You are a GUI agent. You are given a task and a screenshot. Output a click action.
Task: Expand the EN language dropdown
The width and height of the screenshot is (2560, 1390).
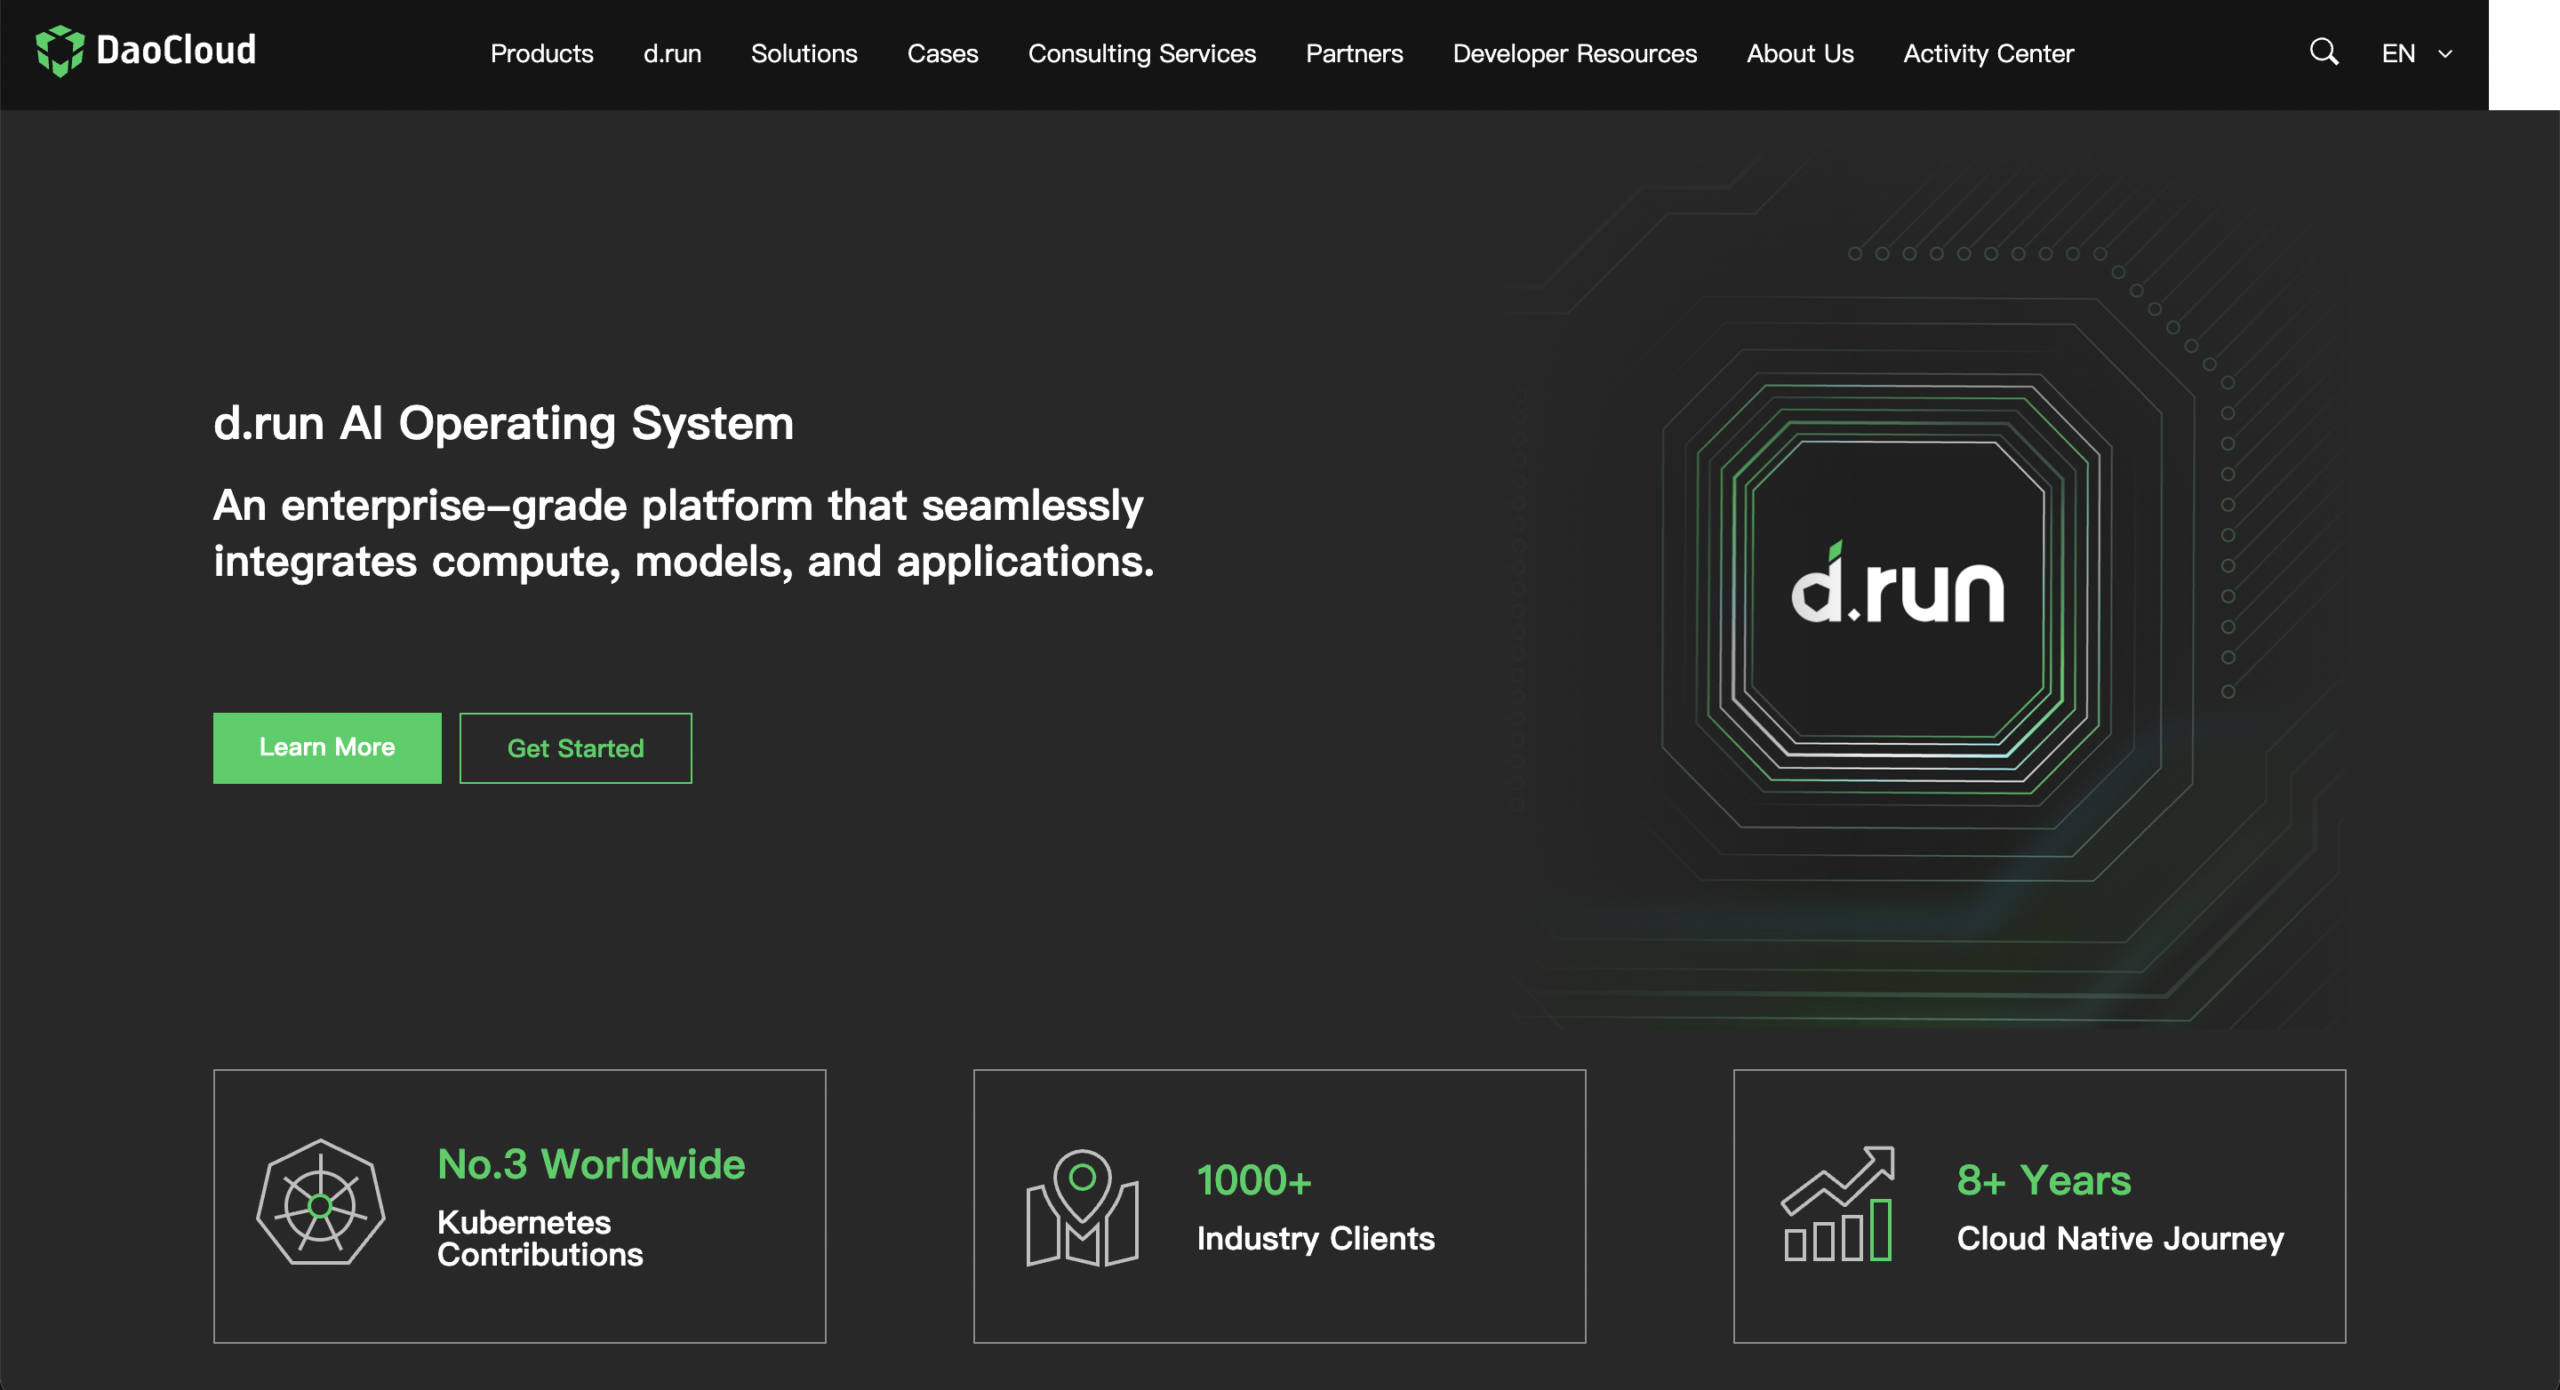[2416, 53]
